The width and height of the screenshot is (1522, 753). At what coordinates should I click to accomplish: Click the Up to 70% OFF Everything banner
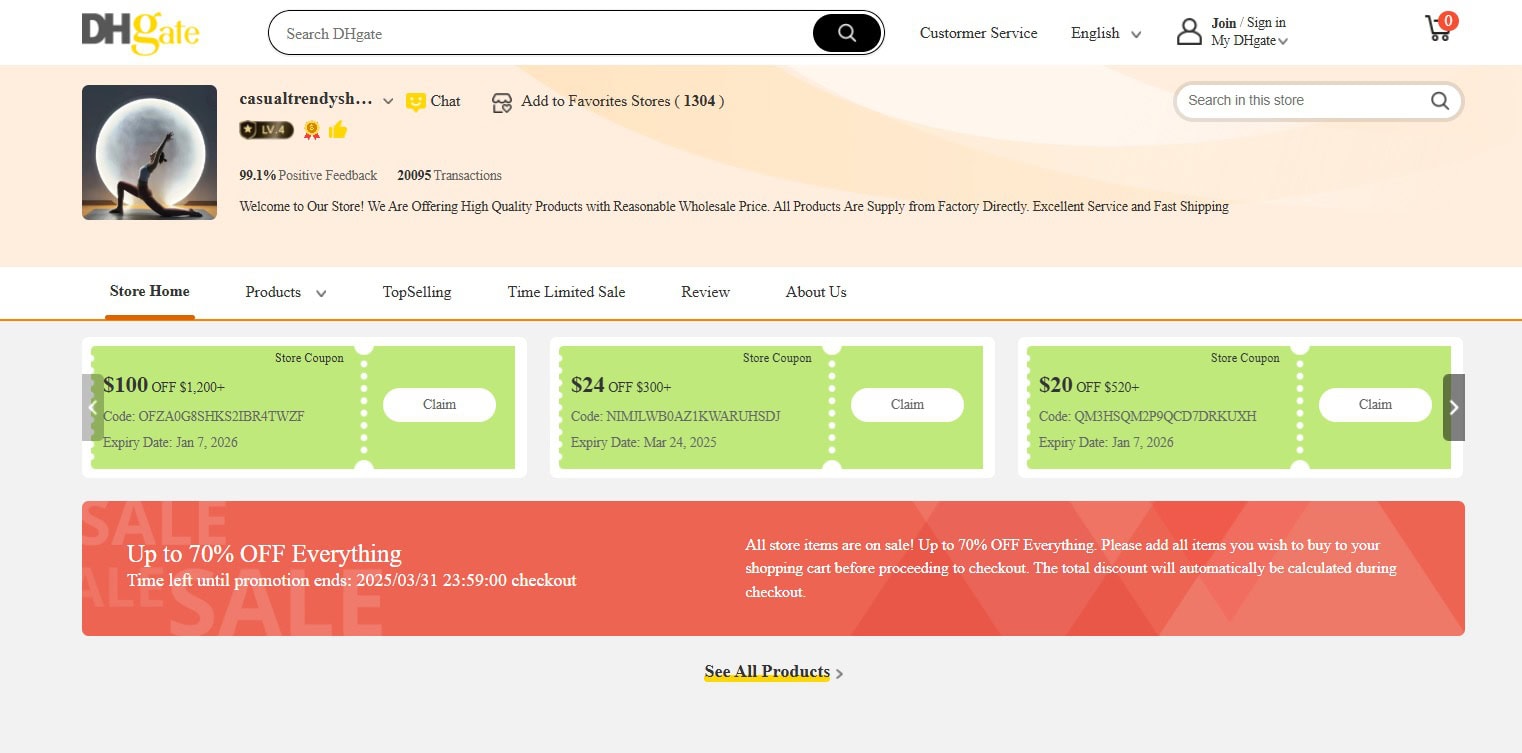point(773,568)
